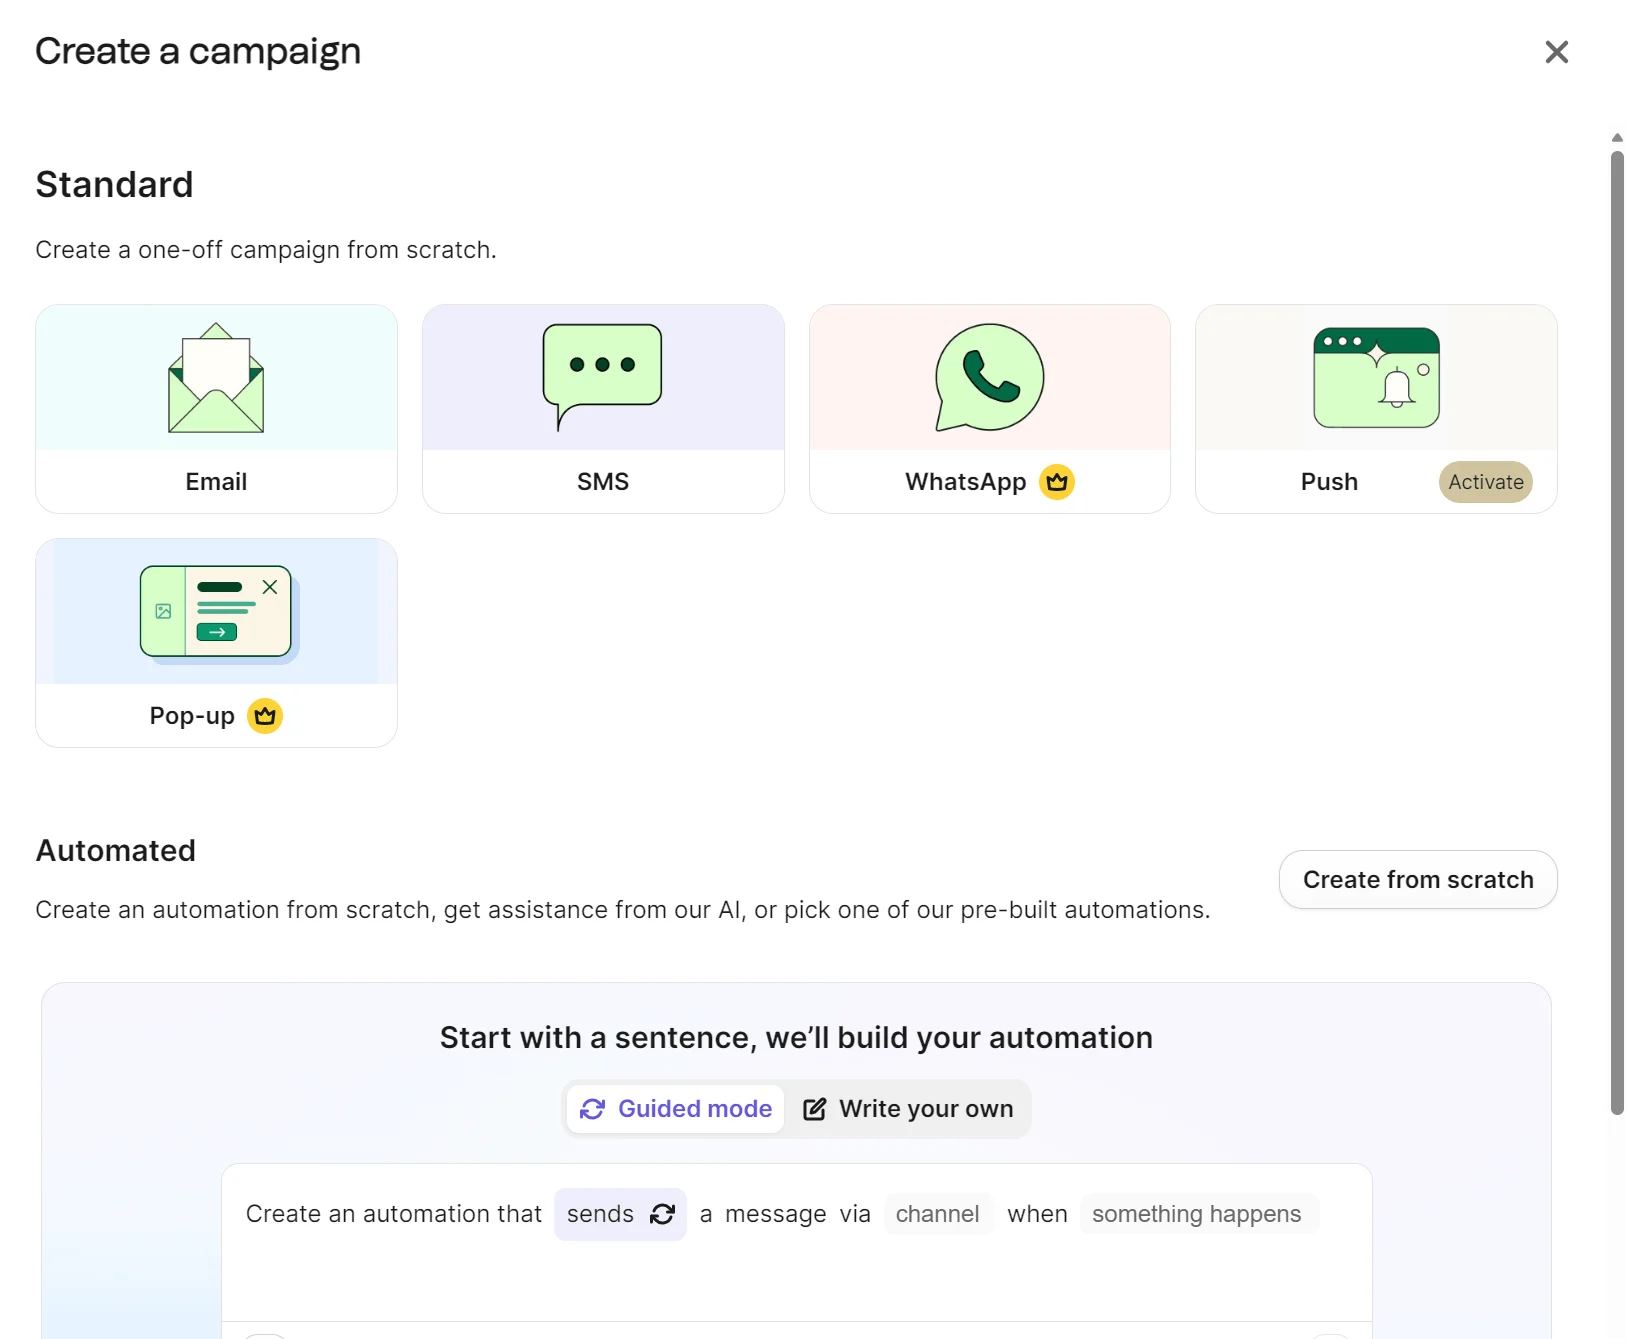Screen dimensions: 1626x1339
Task: Switch to Guided mode tab
Action: click(675, 1109)
